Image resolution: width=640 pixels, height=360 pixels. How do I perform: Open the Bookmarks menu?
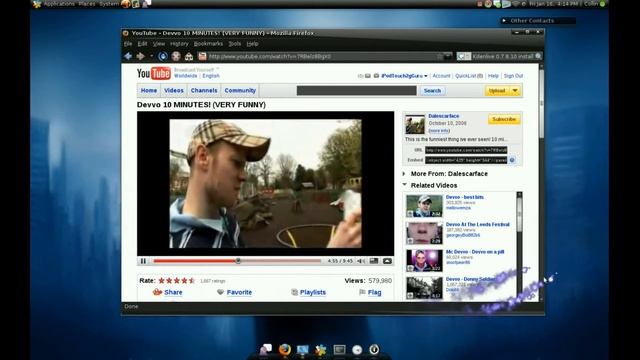click(208, 44)
